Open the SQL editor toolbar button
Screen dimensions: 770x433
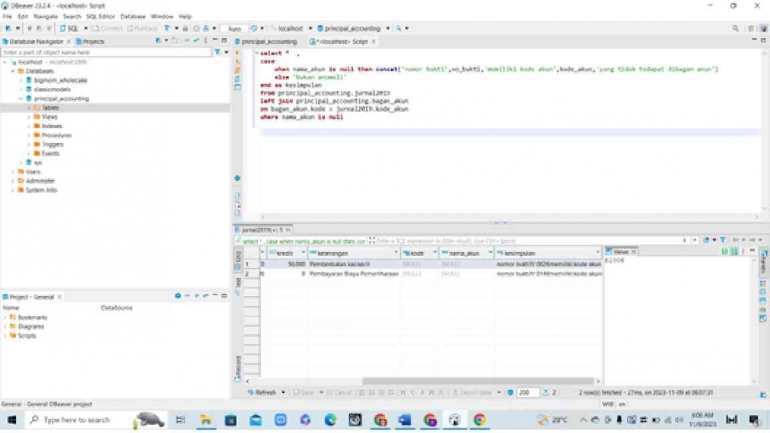69,28
